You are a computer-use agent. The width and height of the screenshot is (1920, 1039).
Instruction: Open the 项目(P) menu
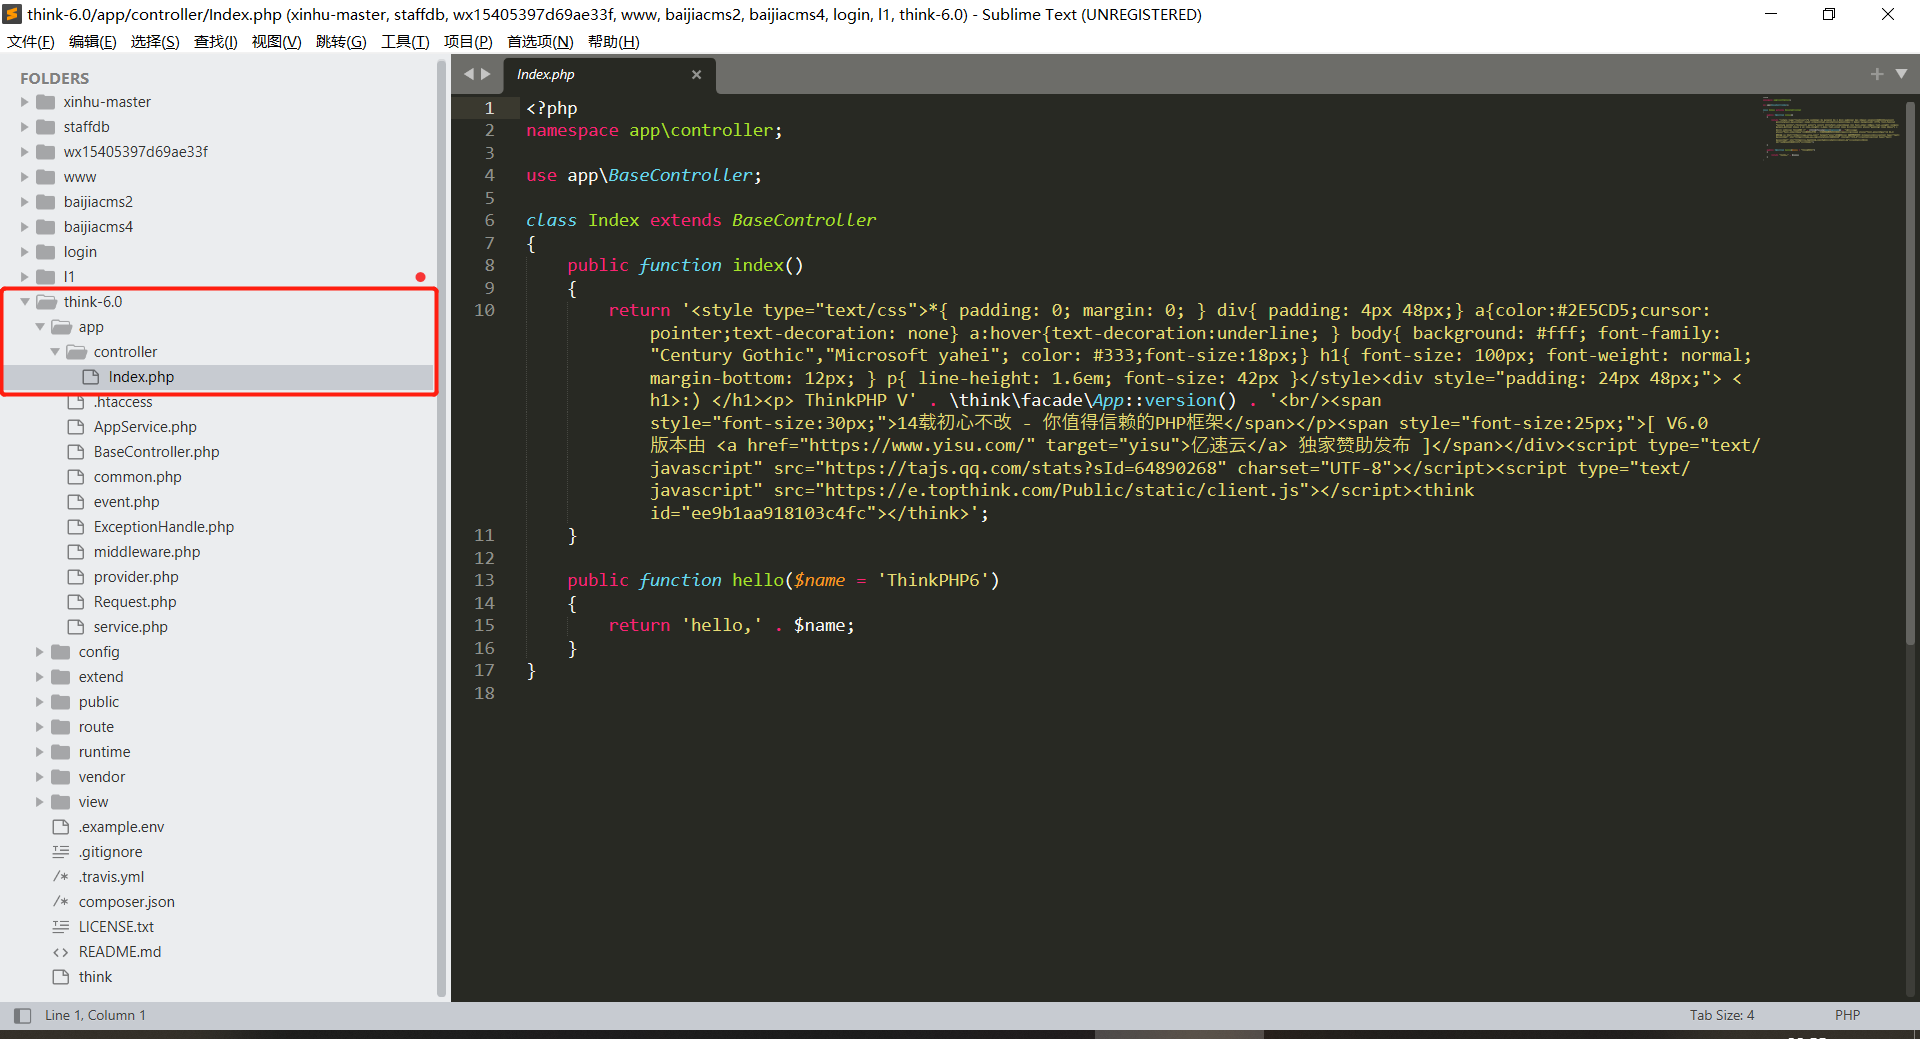pos(468,41)
